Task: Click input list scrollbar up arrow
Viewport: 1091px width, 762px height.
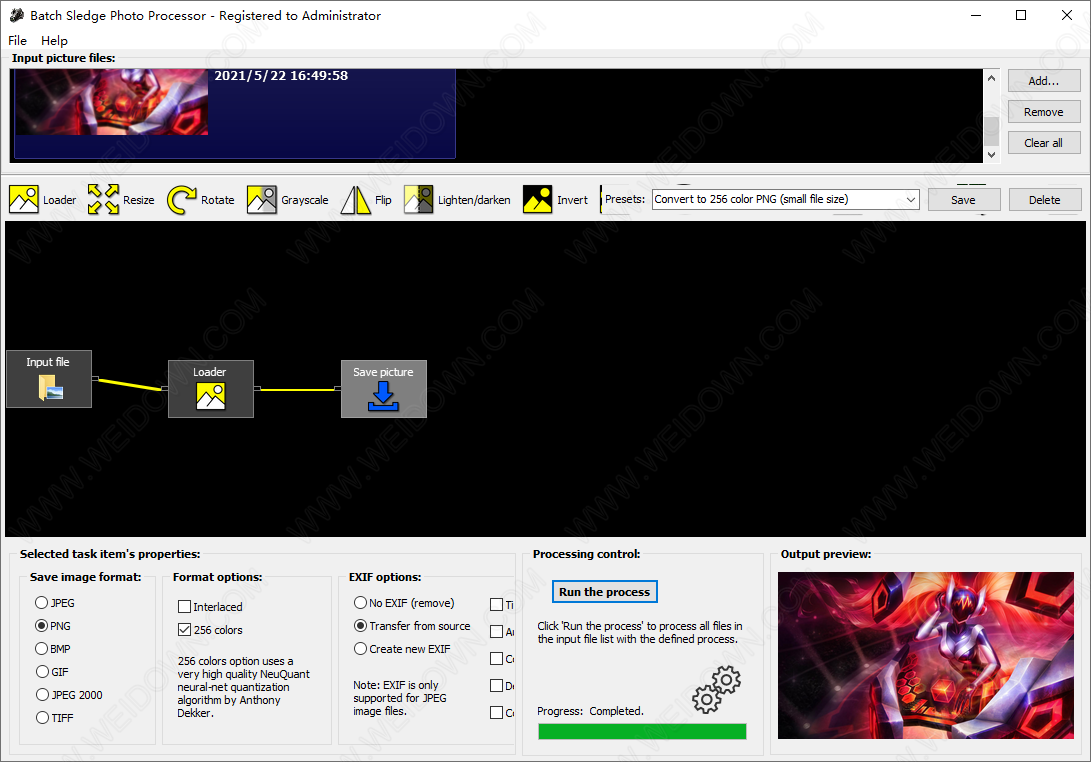Action: point(992,78)
